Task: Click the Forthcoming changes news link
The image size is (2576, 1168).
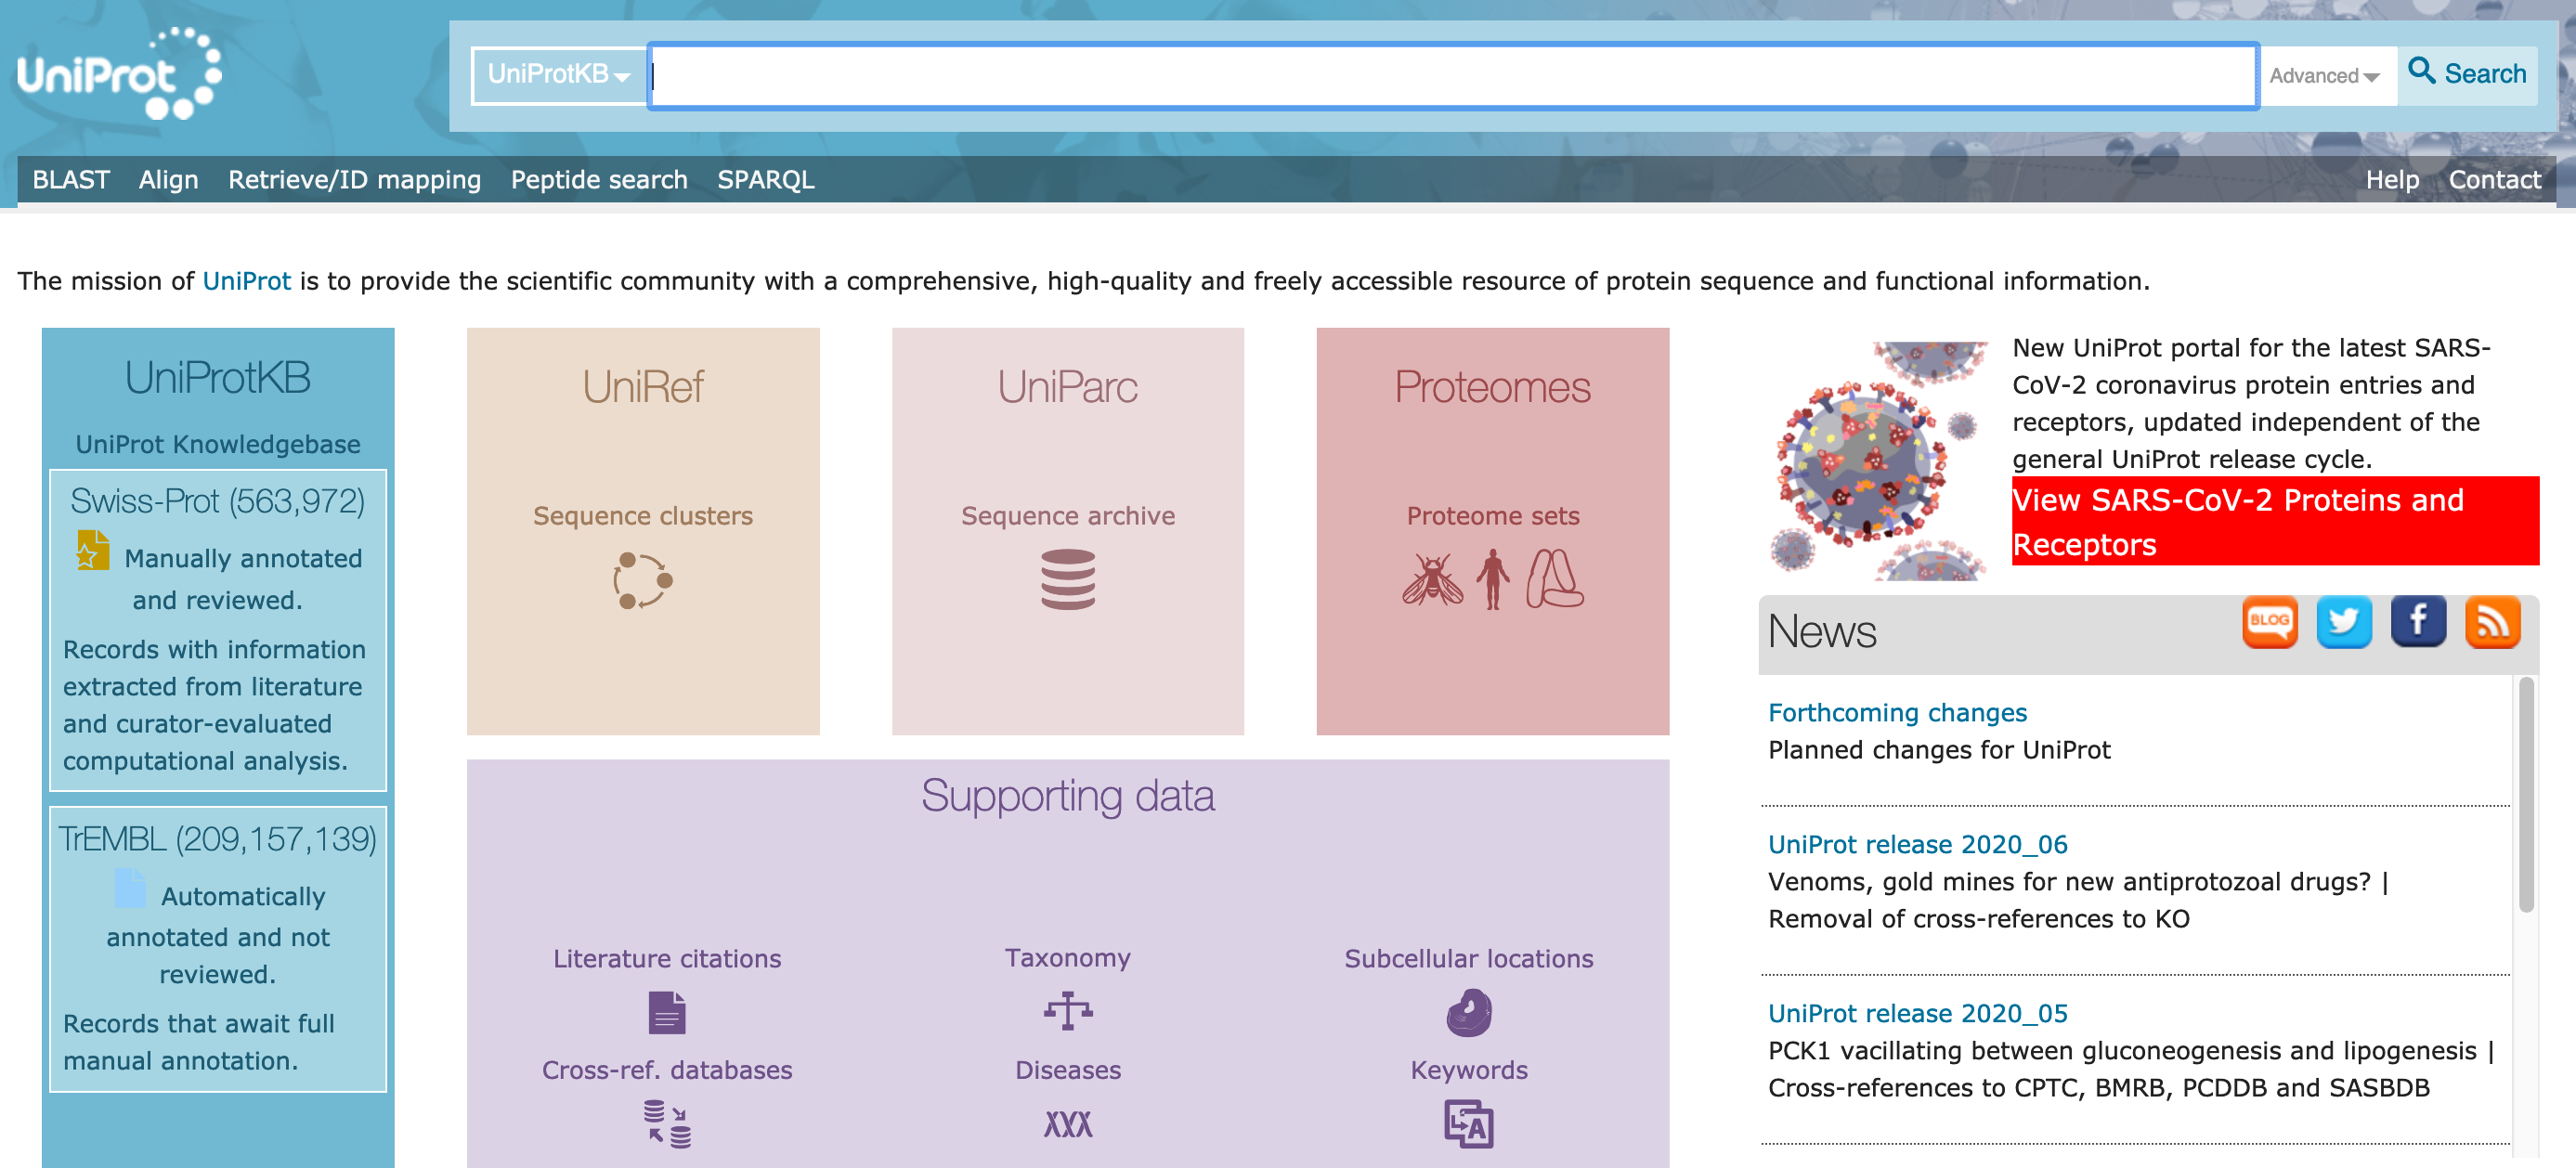Action: [x=1897, y=711]
